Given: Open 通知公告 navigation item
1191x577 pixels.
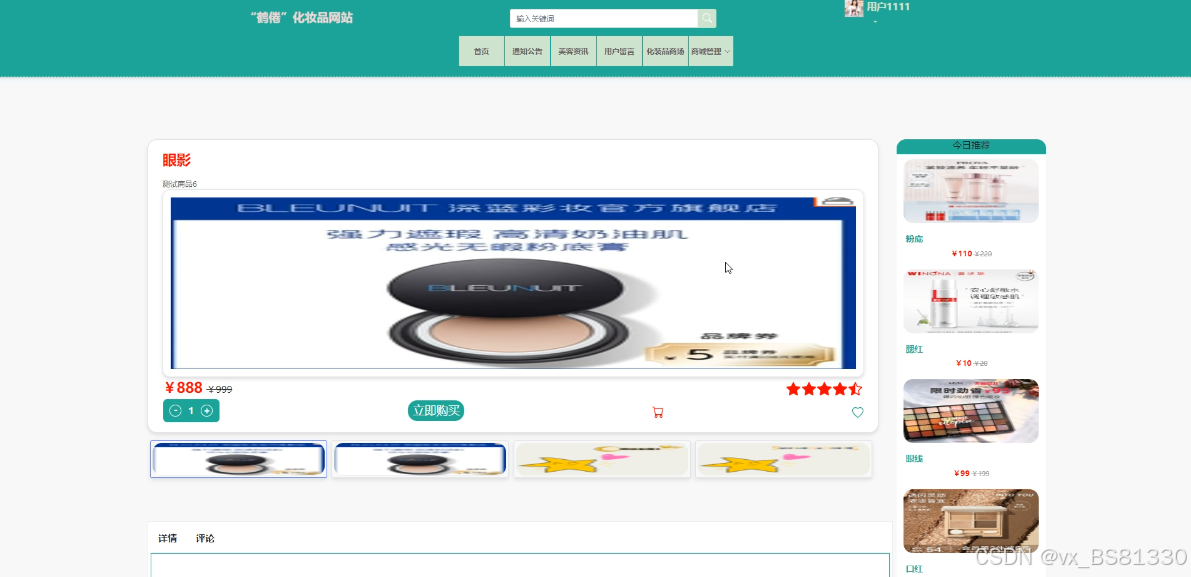Looking at the screenshot, I should (x=527, y=51).
